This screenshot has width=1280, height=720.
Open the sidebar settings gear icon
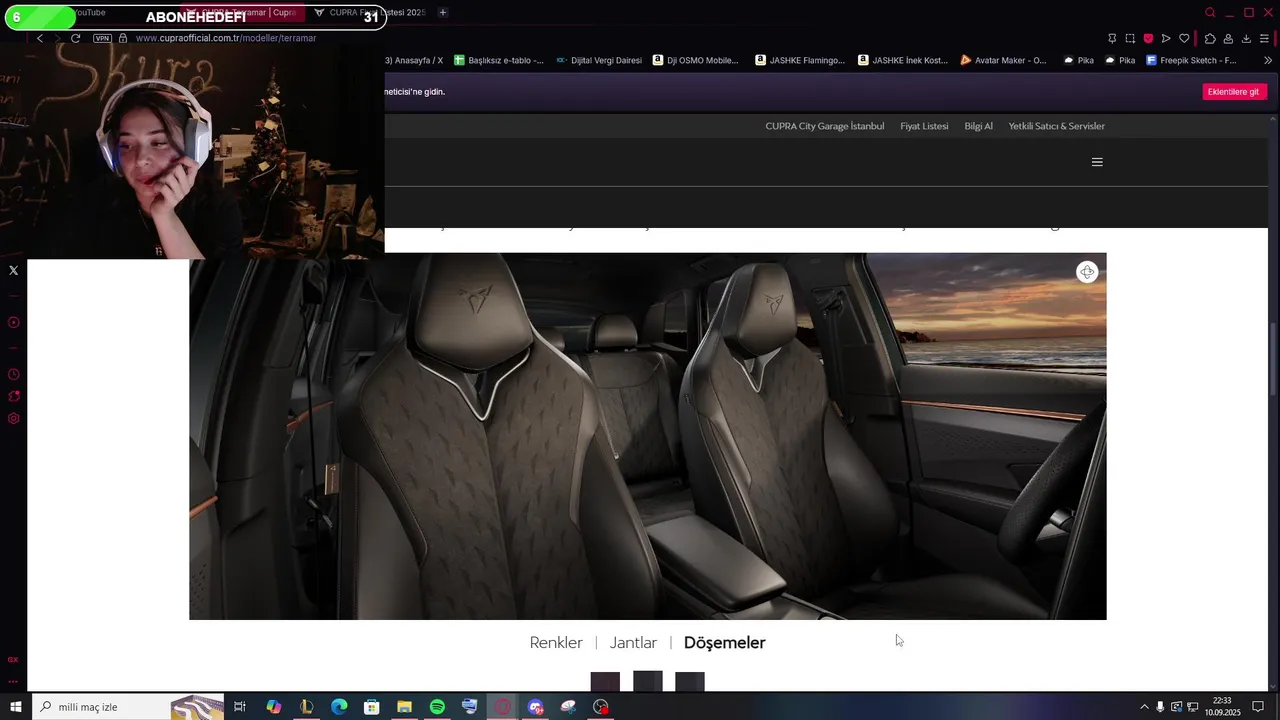pos(14,419)
